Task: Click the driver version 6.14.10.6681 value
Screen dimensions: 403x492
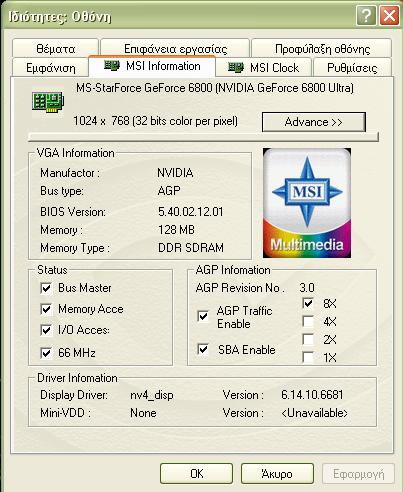Action: (x=312, y=395)
